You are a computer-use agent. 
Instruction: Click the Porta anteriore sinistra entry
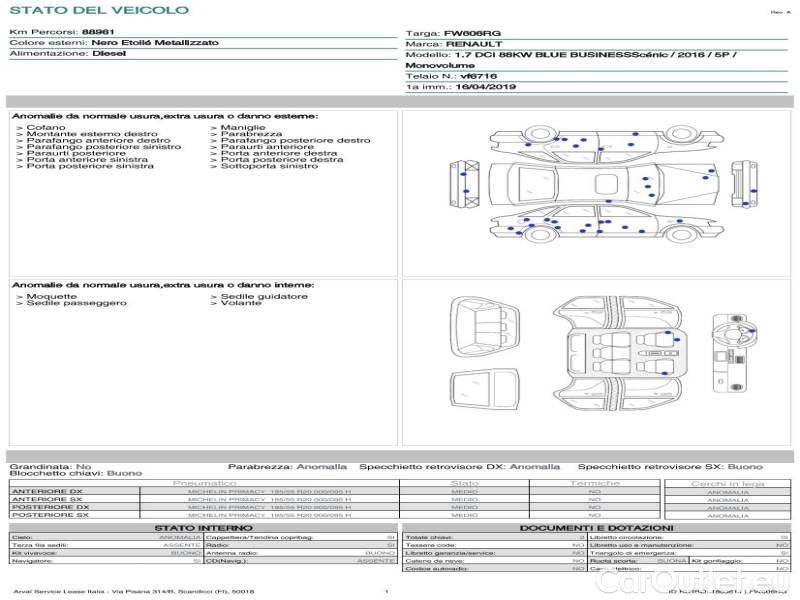point(87,159)
